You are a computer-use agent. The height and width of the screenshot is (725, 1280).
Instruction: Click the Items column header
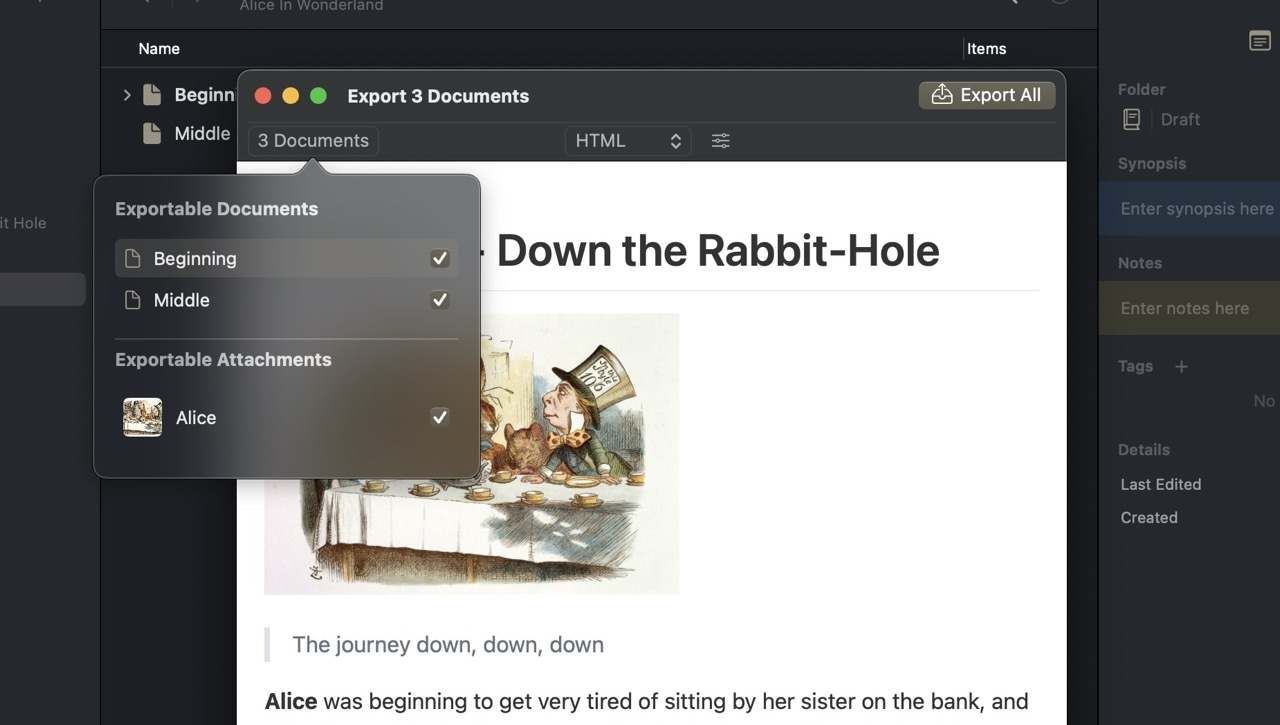tap(986, 49)
